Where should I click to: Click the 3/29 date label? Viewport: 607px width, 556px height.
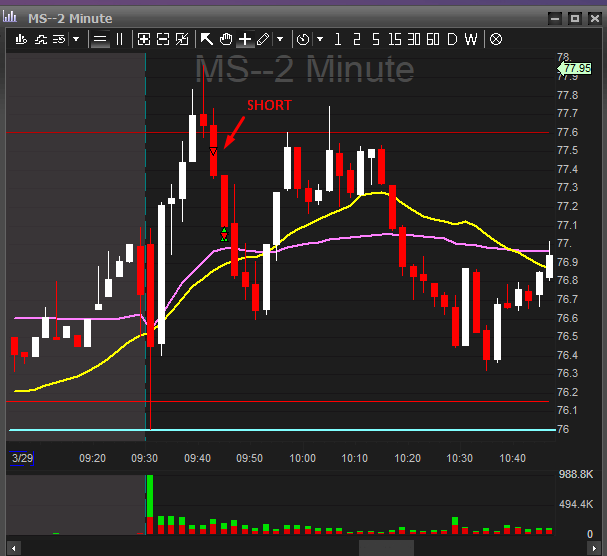click(22, 458)
